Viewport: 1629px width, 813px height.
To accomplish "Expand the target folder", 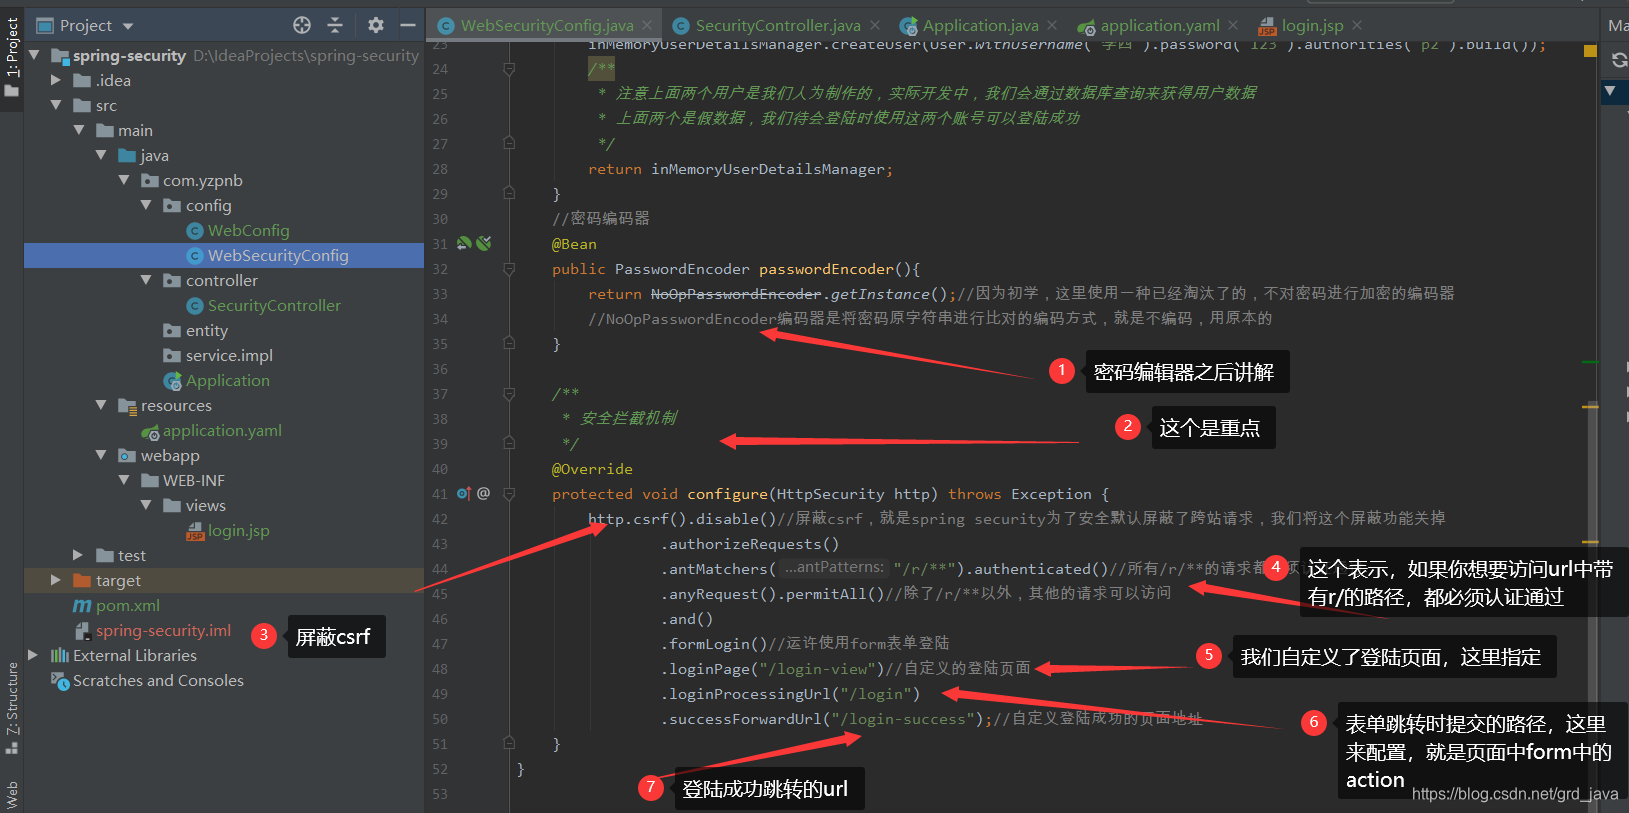I will click(56, 580).
